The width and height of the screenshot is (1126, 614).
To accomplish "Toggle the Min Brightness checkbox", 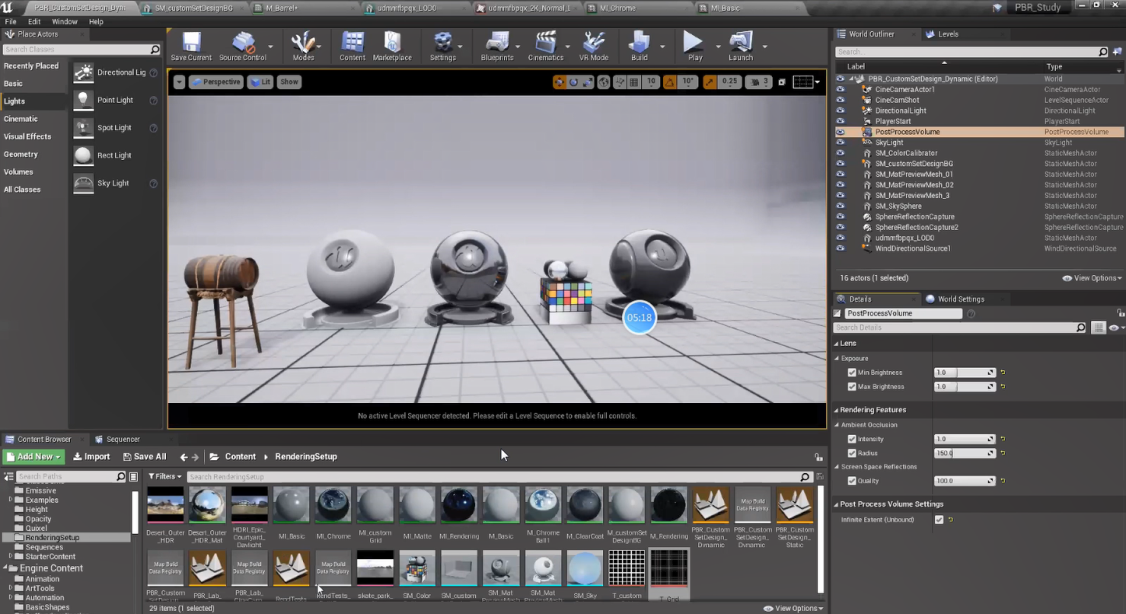I will tap(852, 373).
